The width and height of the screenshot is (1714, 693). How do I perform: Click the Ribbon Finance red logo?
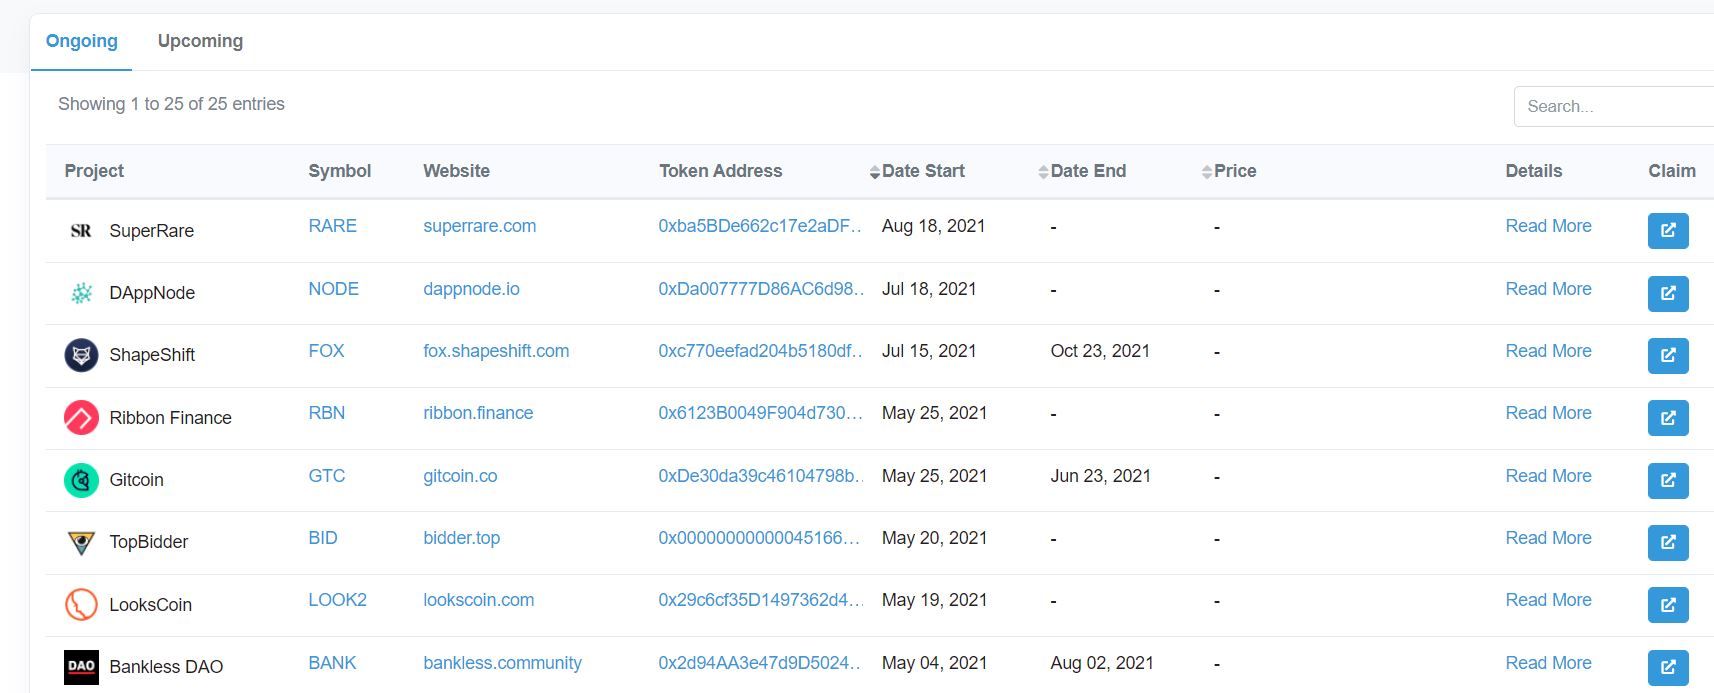point(81,417)
